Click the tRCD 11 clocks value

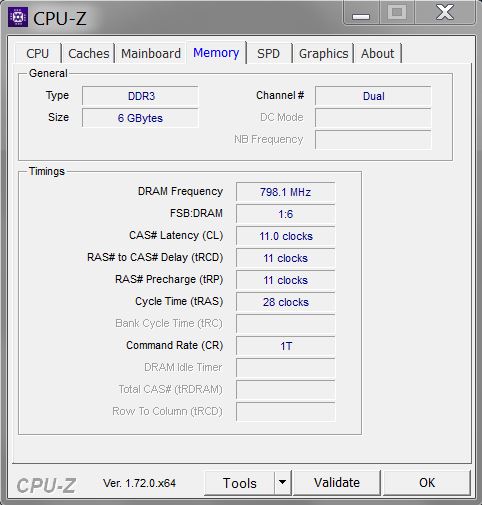(286, 258)
